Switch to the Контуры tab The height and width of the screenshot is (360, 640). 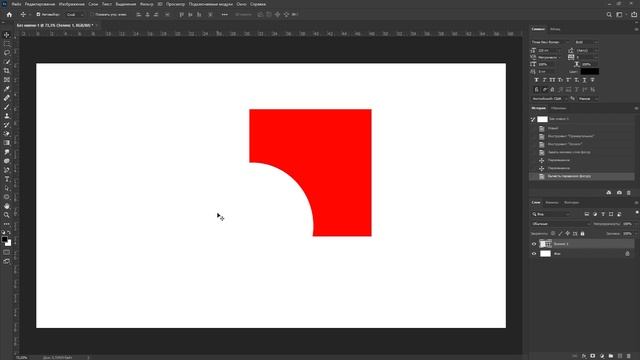(x=571, y=202)
